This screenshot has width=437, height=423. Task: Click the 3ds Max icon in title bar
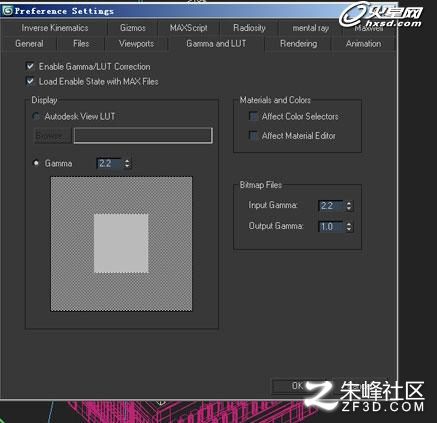pos(7,11)
